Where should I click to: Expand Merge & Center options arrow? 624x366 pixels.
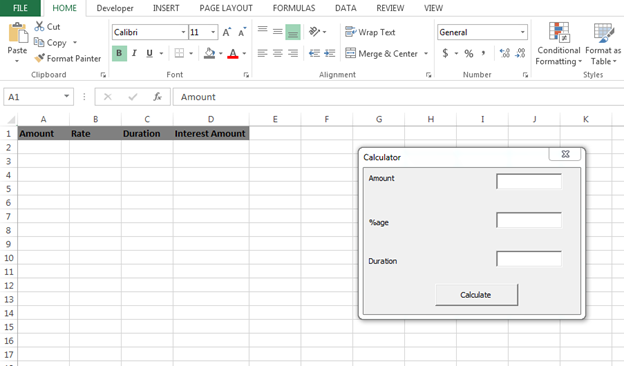pos(426,53)
